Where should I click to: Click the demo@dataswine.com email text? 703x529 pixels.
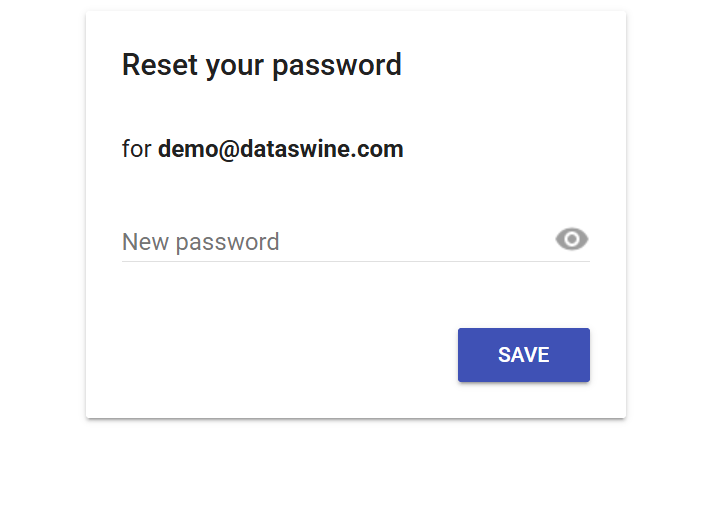280,150
